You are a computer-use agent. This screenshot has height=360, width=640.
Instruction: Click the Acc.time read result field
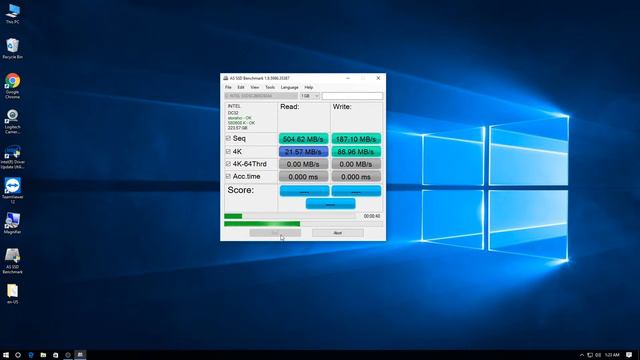point(303,177)
